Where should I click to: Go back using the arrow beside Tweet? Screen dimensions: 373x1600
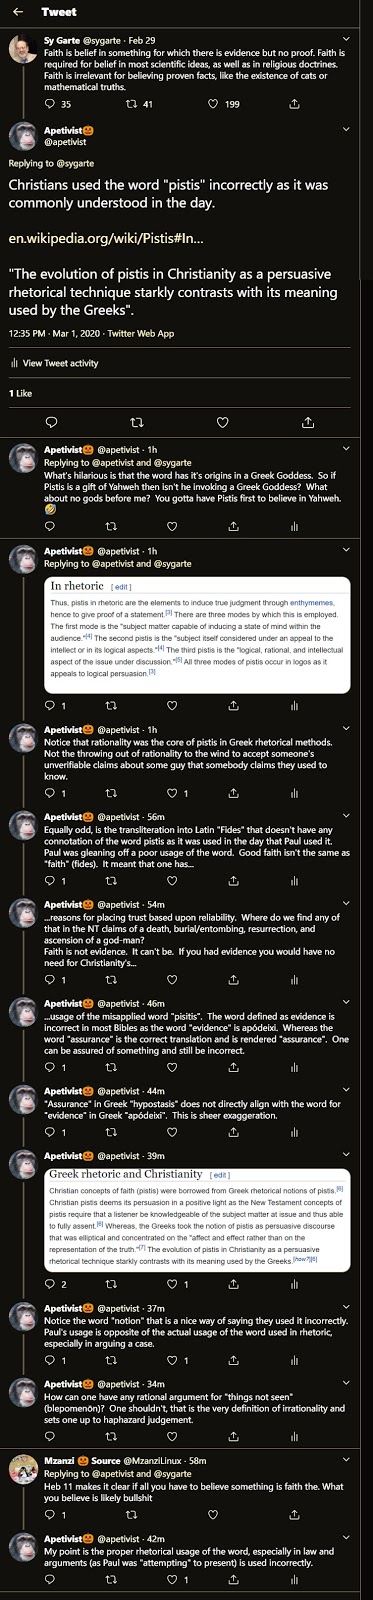pyautogui.click(x=18, y=12)
